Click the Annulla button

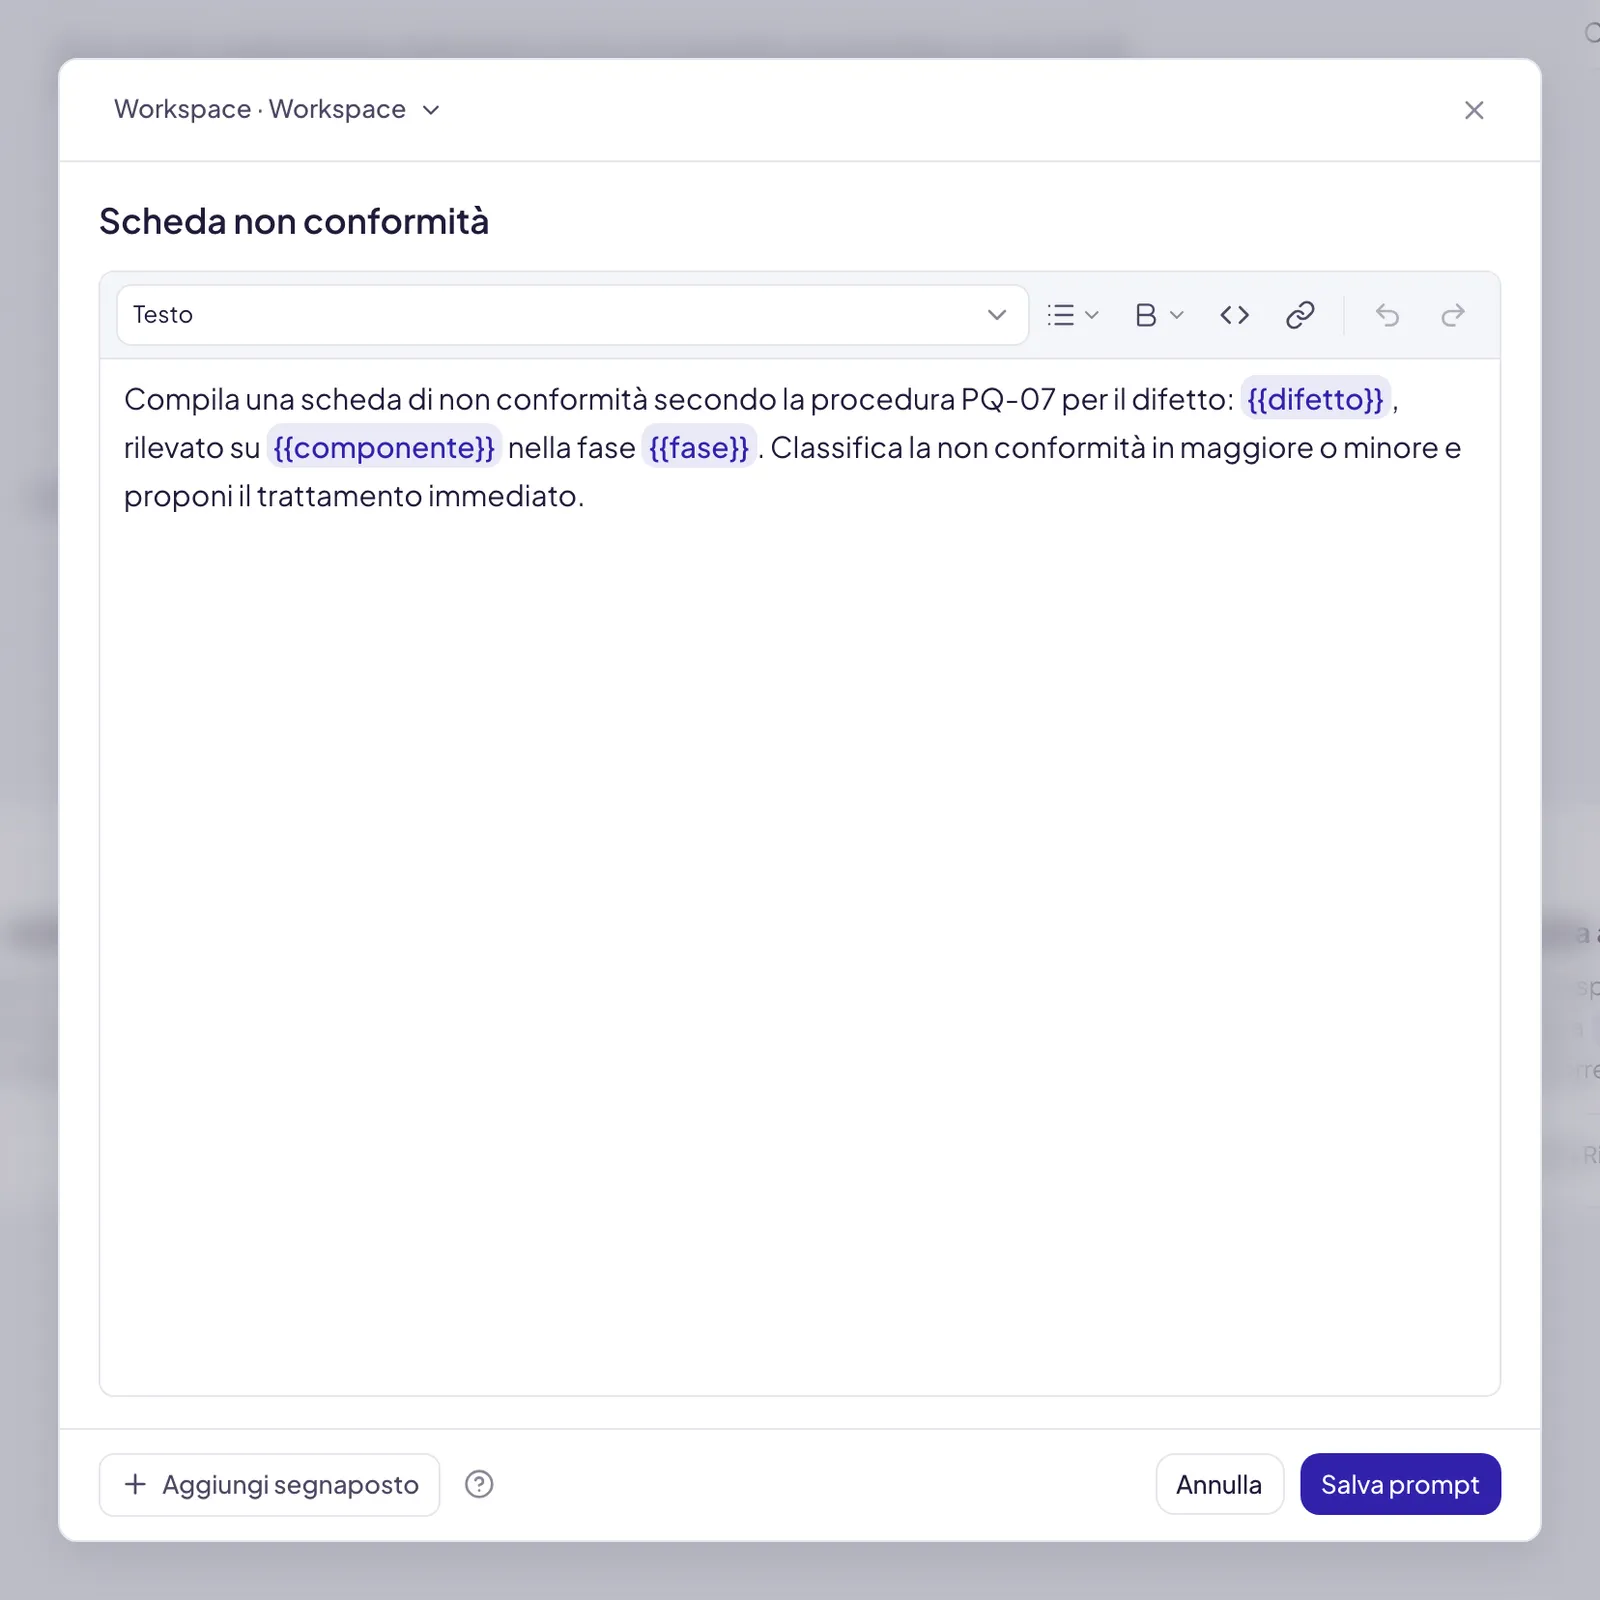[1219, 1484]
